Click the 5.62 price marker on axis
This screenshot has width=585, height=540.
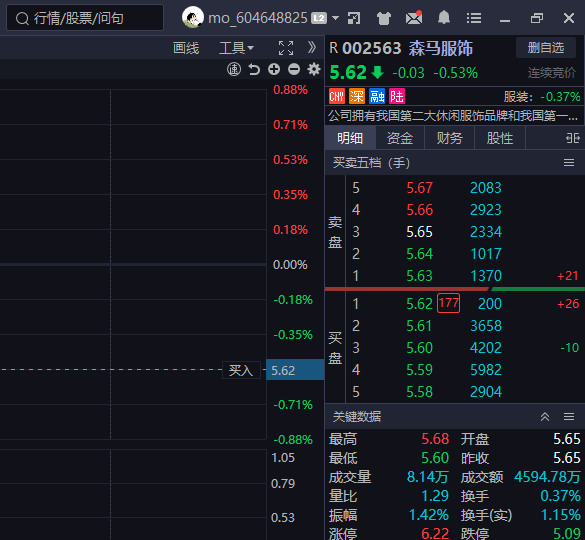point(295,370)
